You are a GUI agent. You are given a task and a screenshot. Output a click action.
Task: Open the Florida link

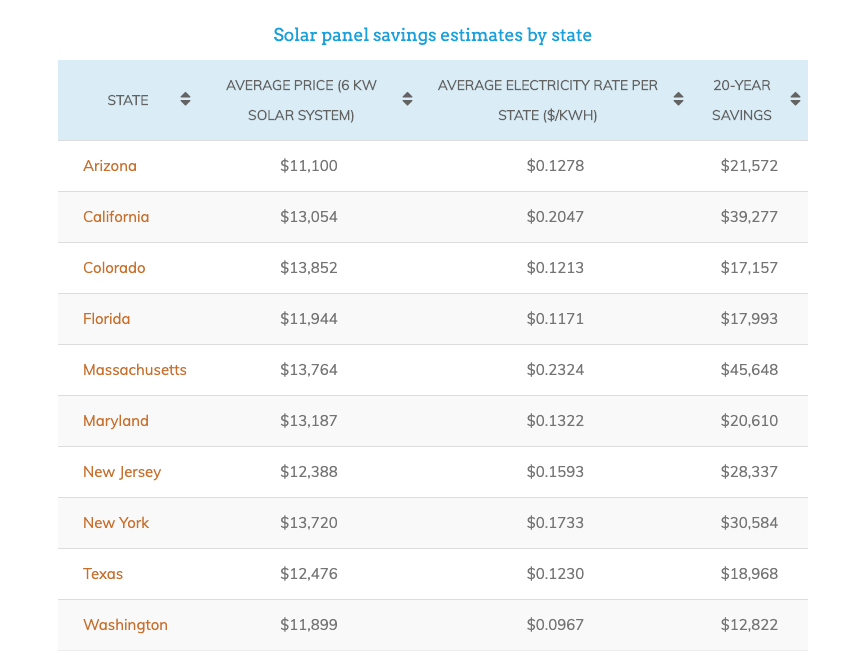pos(106,319)
